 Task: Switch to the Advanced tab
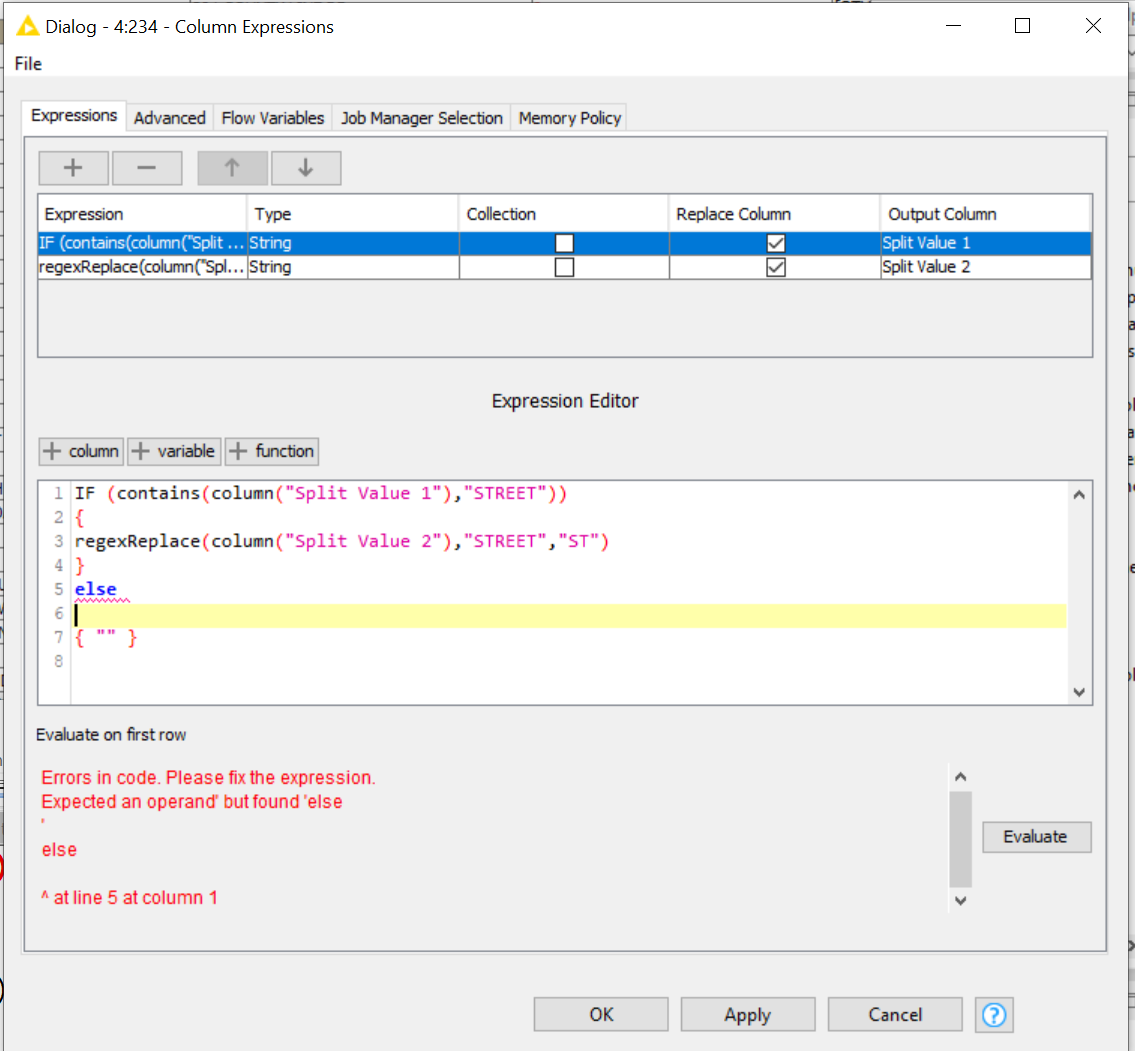click(x=169, y=118)
